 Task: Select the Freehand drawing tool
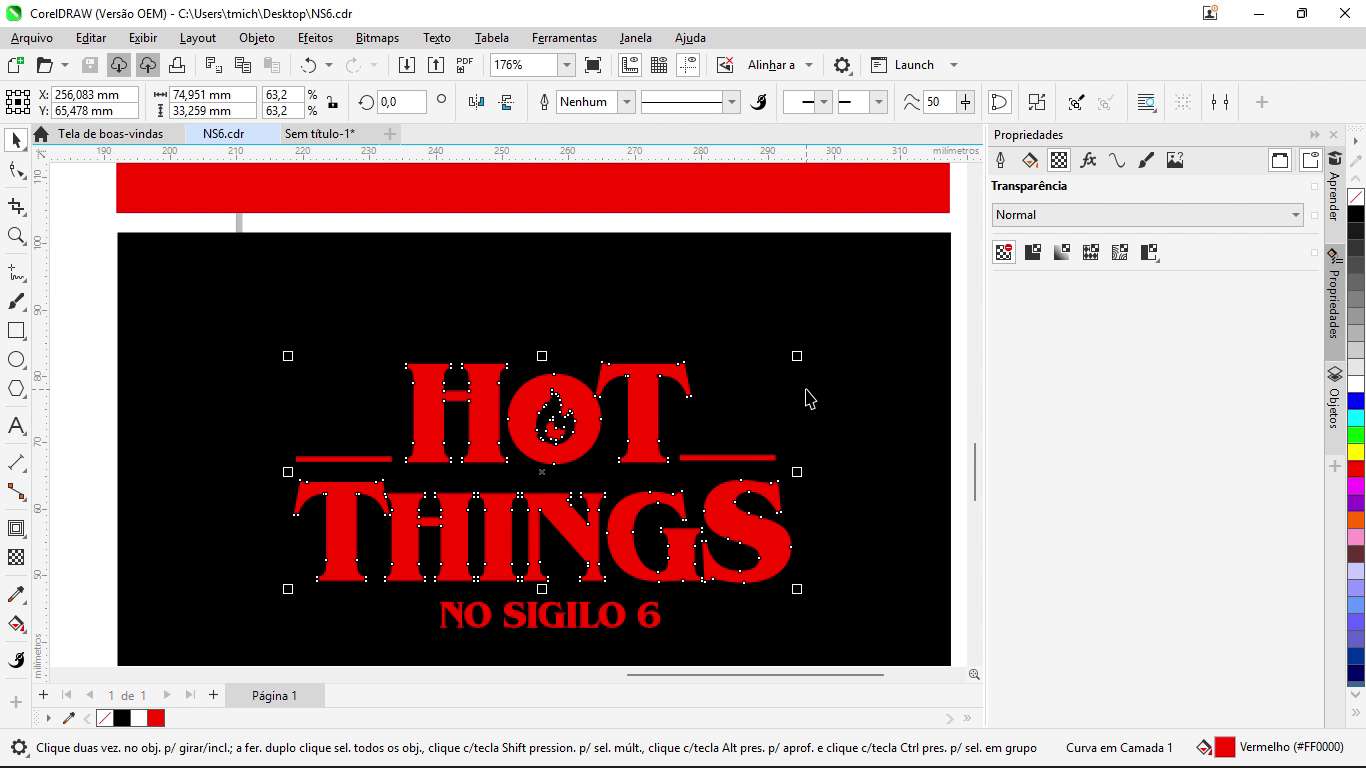(x=16, y=272)
